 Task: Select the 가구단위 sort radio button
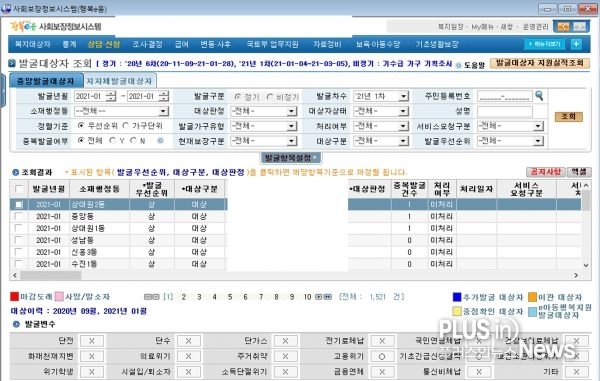click(x=126, y=125)
